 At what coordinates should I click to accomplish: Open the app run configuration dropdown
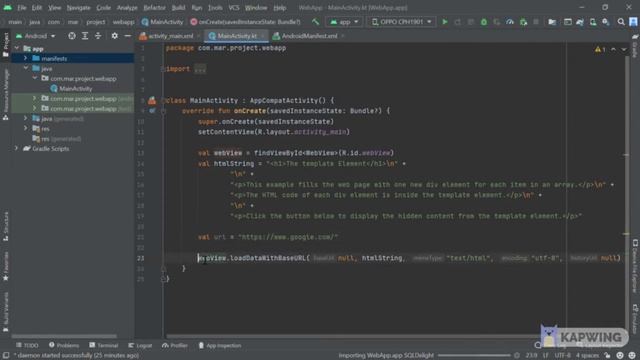point(344,22)
